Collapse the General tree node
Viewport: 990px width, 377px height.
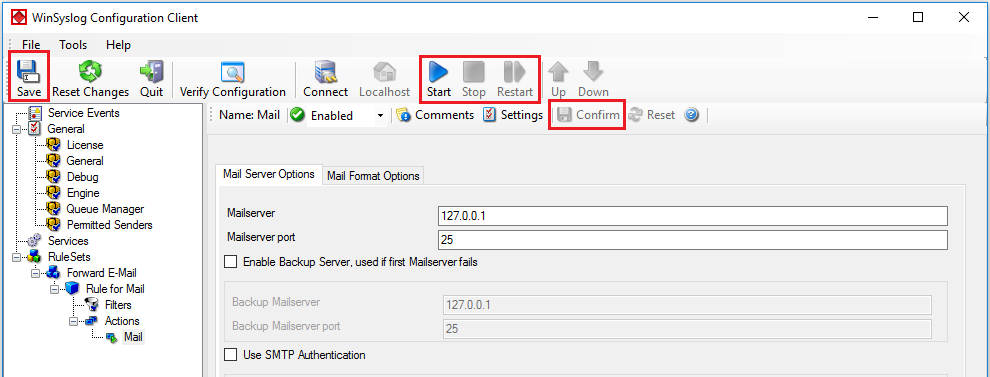pyautogui.click(x=16, y=129)
